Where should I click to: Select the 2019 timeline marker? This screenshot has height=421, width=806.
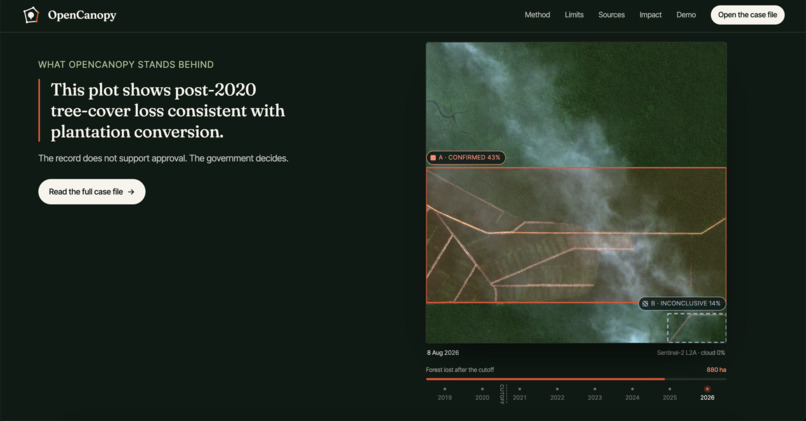445,394
